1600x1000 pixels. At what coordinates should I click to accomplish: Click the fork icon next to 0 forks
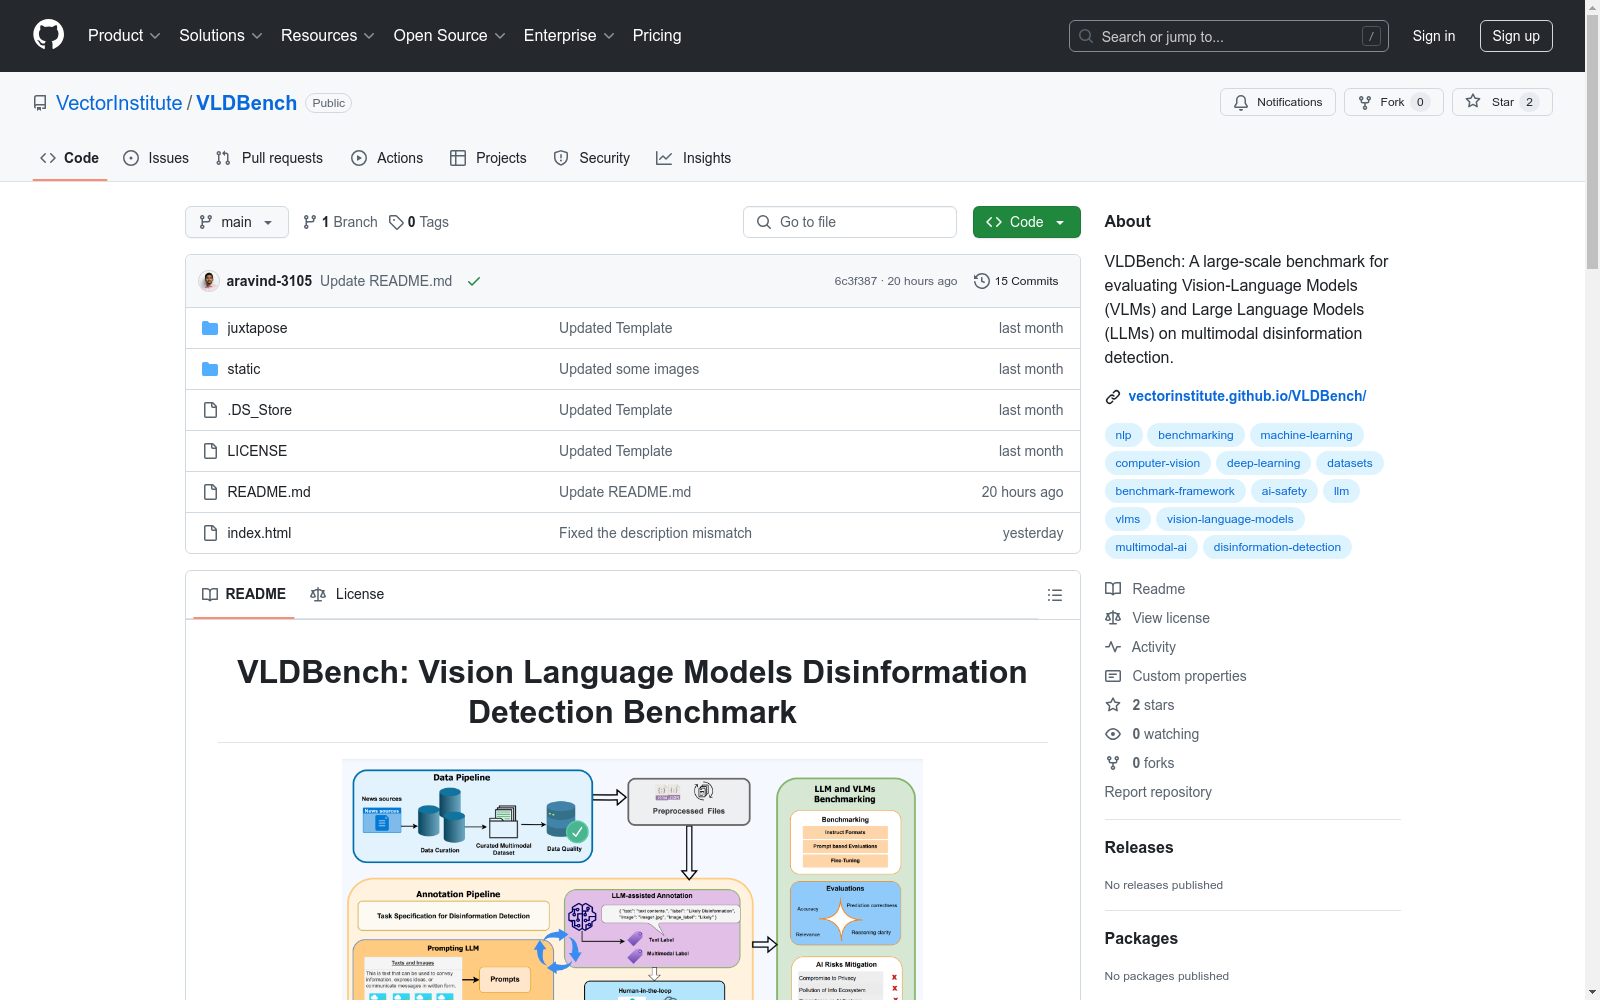pos(1113,763)
